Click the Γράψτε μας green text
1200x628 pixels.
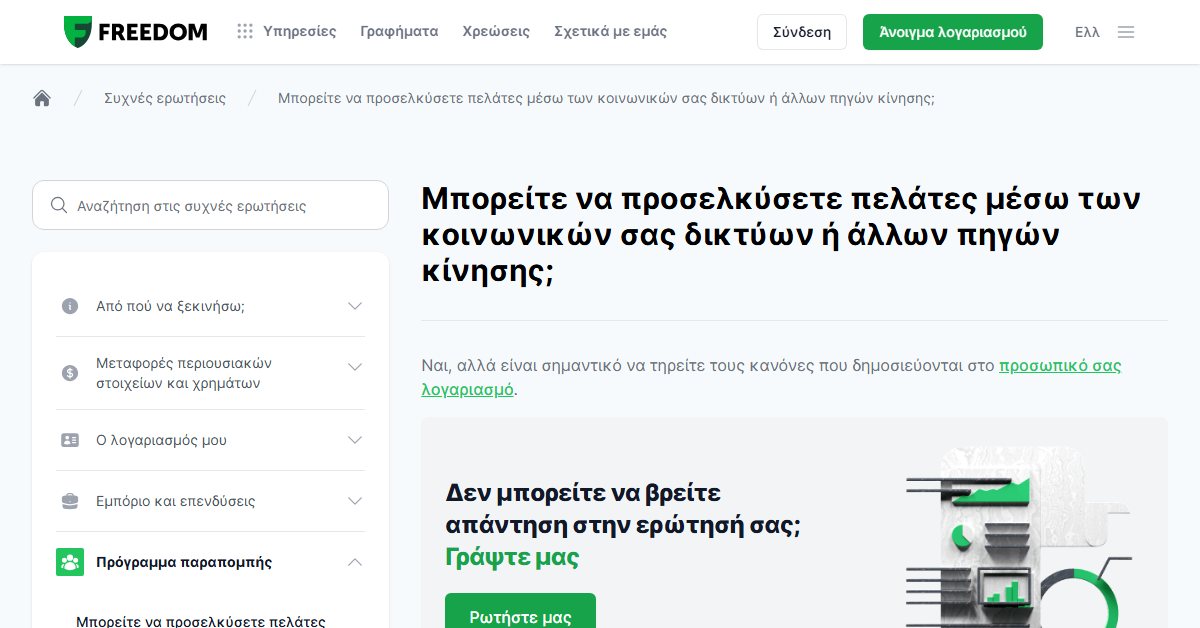[x=512, y=557]
